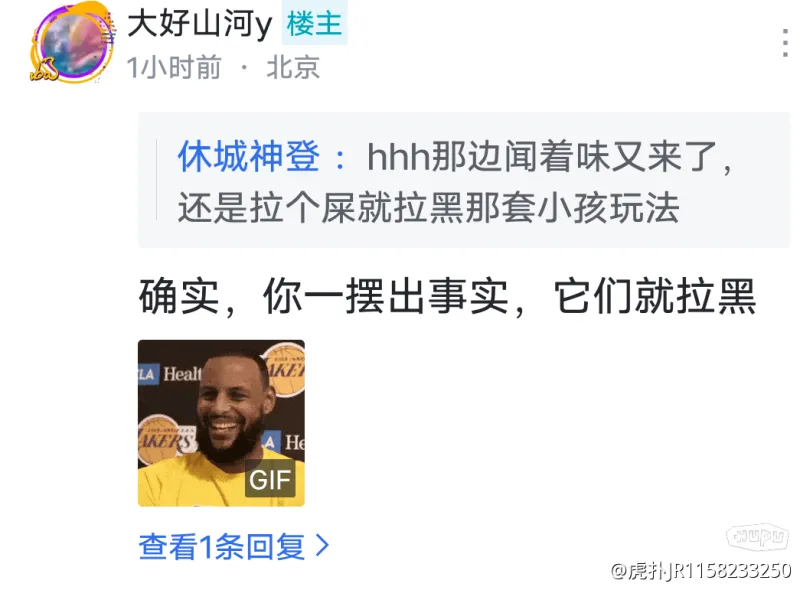
Task: Click the Hupu watermark logo
Action: [x=757, y=536]
